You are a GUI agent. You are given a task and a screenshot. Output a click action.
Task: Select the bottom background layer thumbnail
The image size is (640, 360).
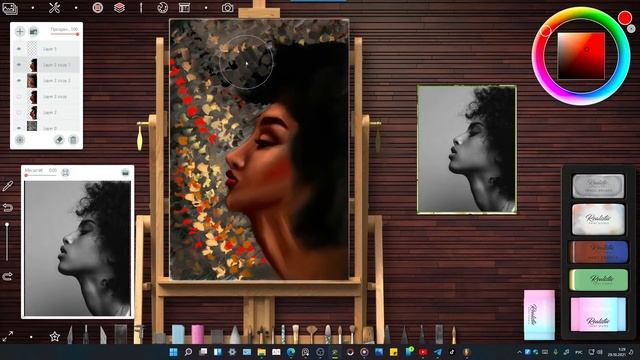point(32,126)
